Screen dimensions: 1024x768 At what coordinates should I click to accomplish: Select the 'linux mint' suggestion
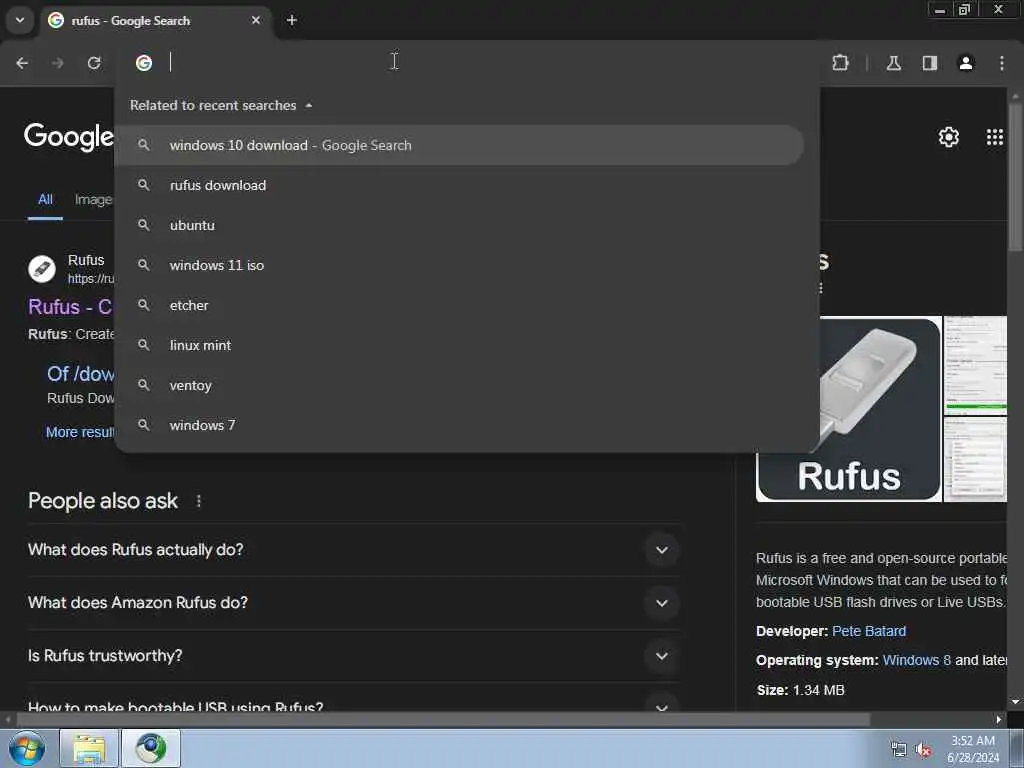pos(459,345)
